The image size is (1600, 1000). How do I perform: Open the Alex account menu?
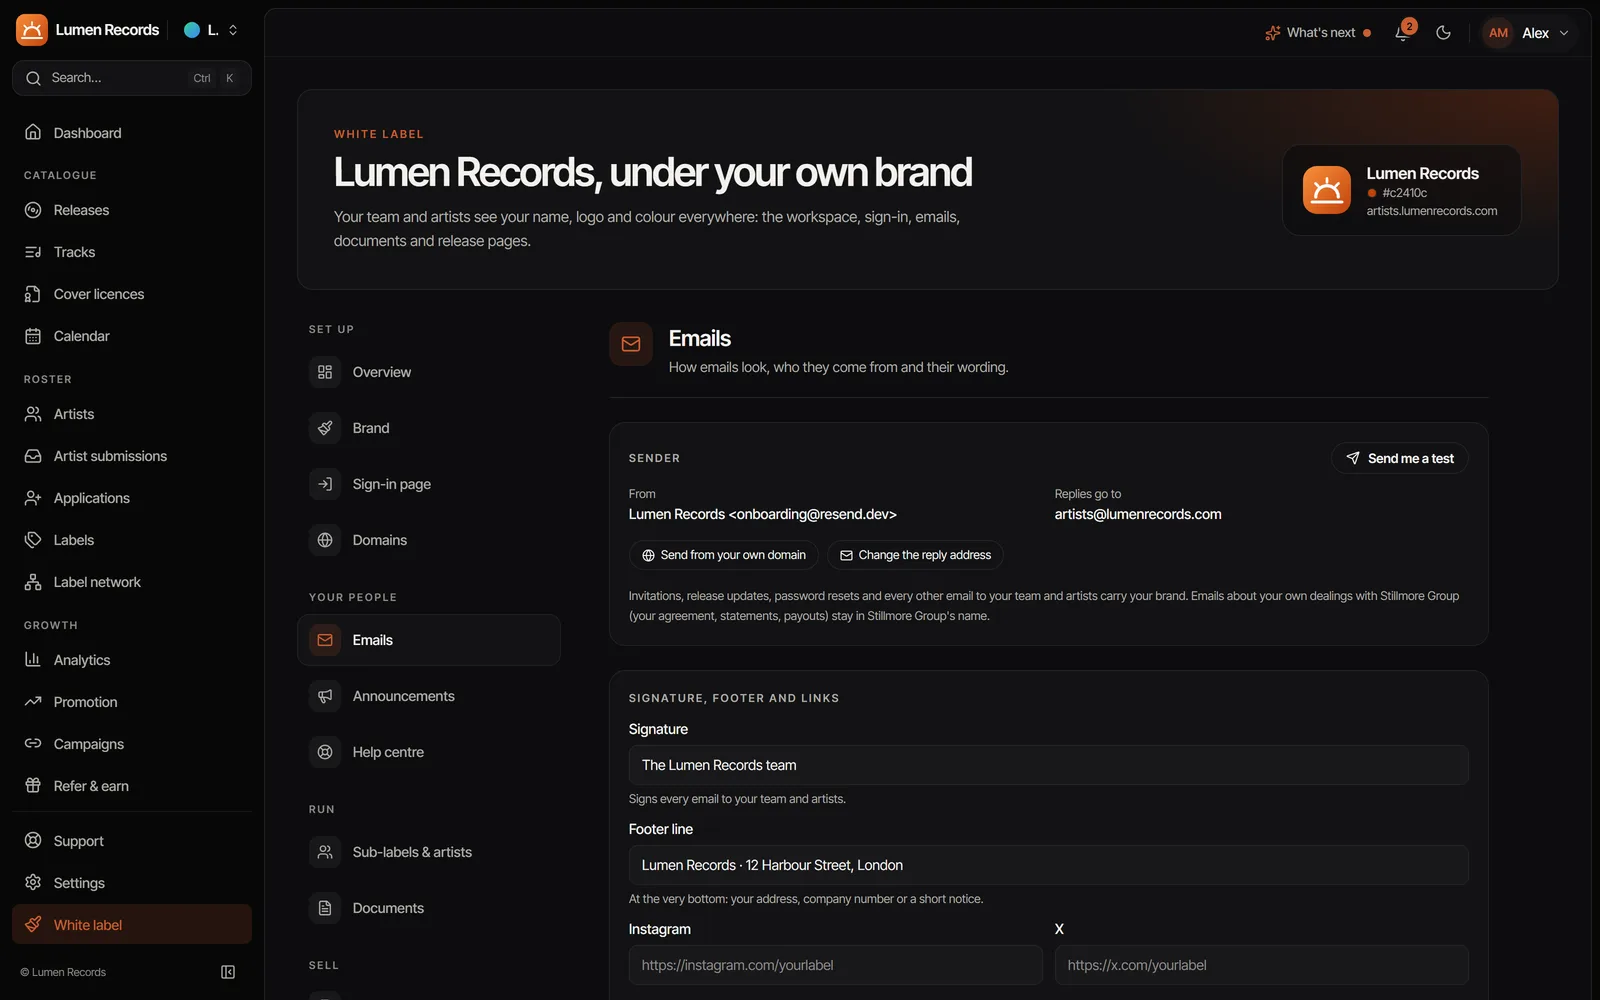1526,32
